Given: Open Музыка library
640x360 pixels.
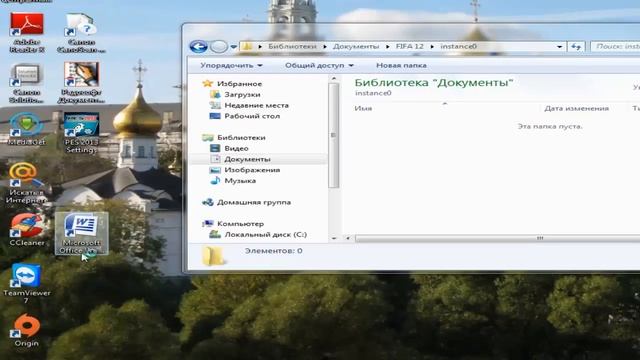Looking at the screenshot, I should pyautogui.click(x=240, y=181).
